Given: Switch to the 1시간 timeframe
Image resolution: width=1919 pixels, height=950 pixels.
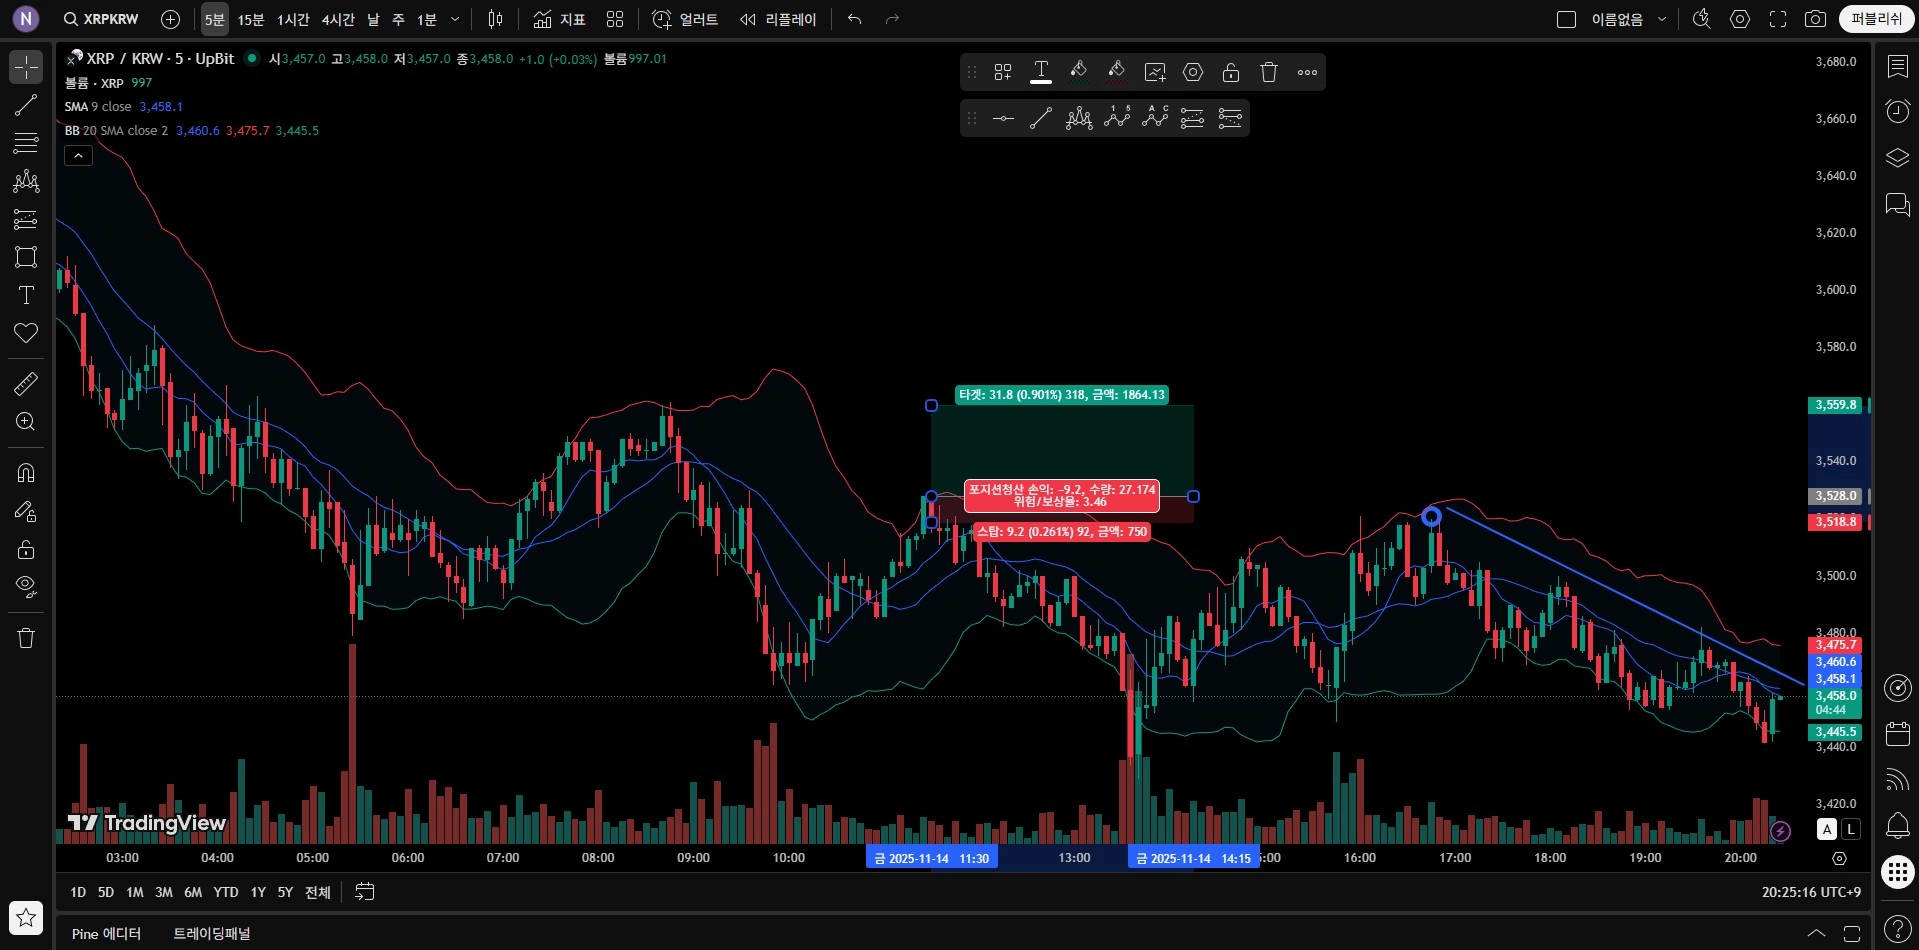Looking at the screenshot, I should pyautogui.click(x=293, y=19).
